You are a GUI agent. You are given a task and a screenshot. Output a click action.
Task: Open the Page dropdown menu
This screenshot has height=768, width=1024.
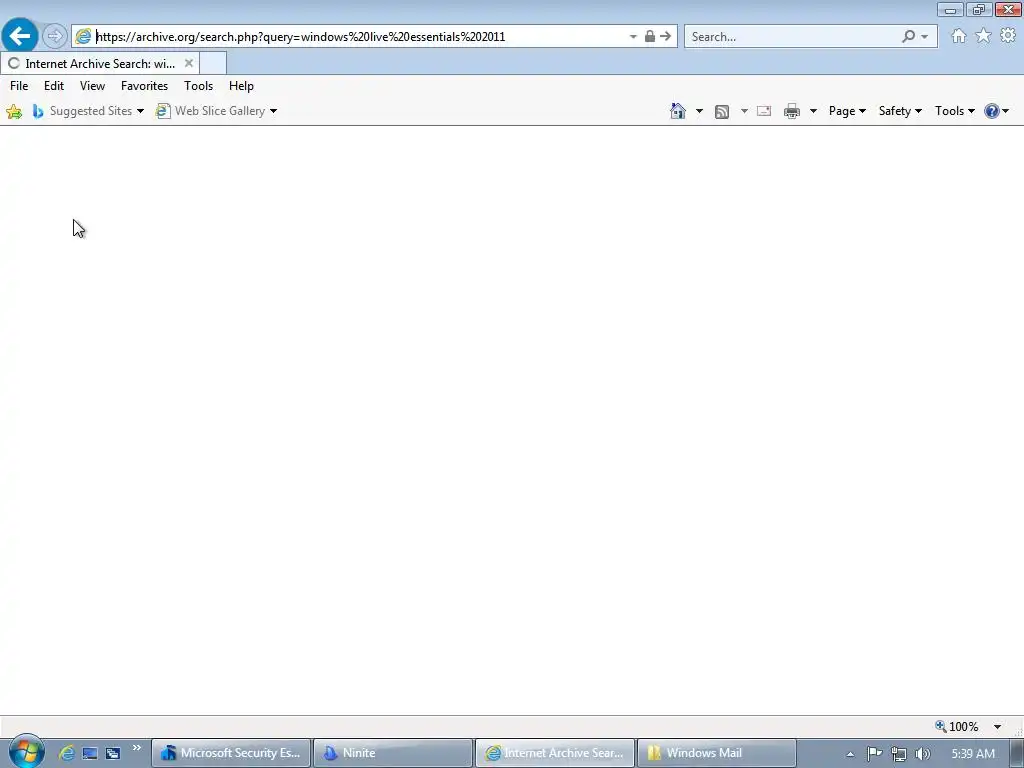(847, 111)
